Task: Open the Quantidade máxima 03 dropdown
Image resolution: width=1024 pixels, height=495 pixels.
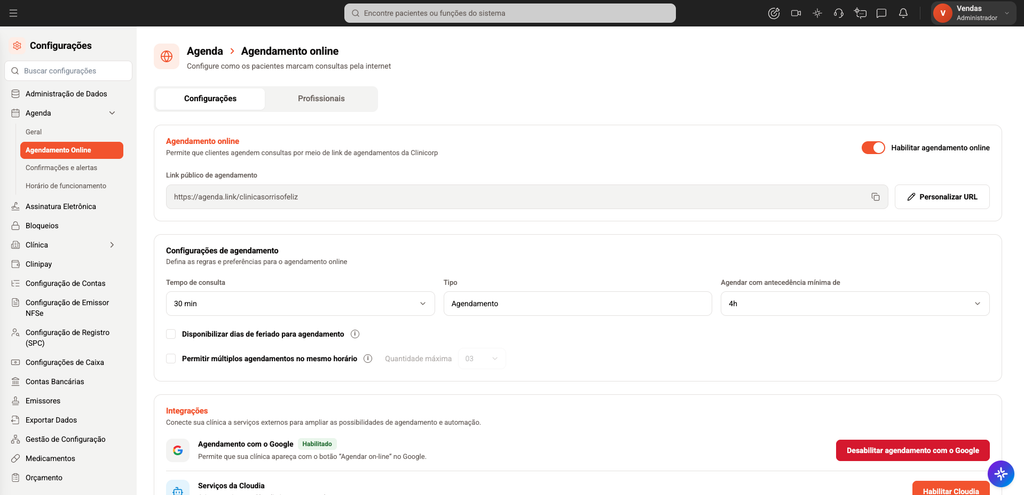Action: 482,359
